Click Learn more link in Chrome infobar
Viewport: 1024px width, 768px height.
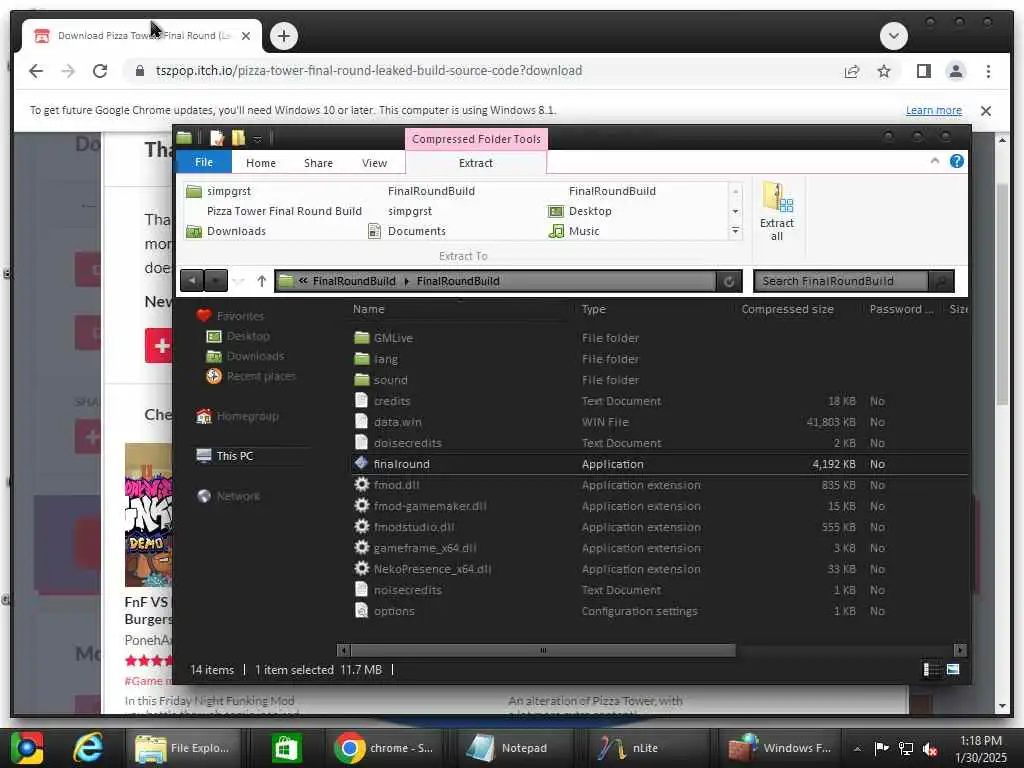click(x=933, y=110)
